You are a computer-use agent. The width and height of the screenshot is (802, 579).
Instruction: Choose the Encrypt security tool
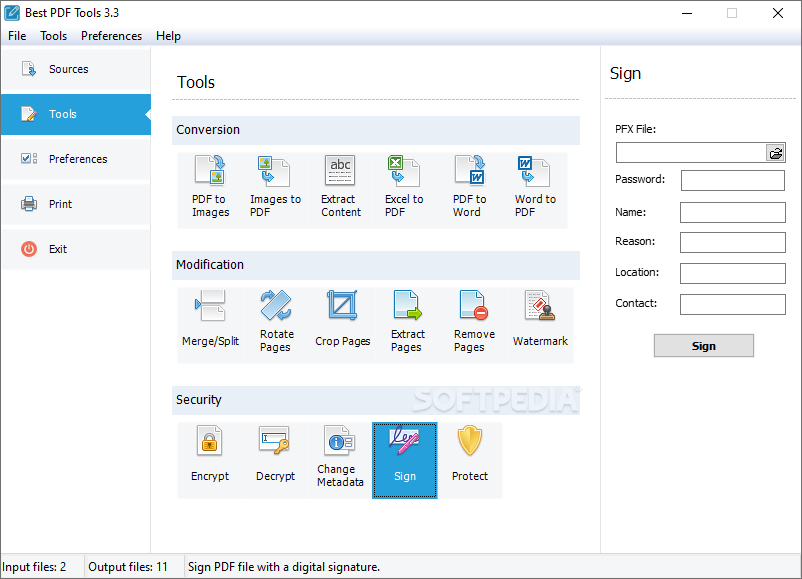tap(210, 460)
